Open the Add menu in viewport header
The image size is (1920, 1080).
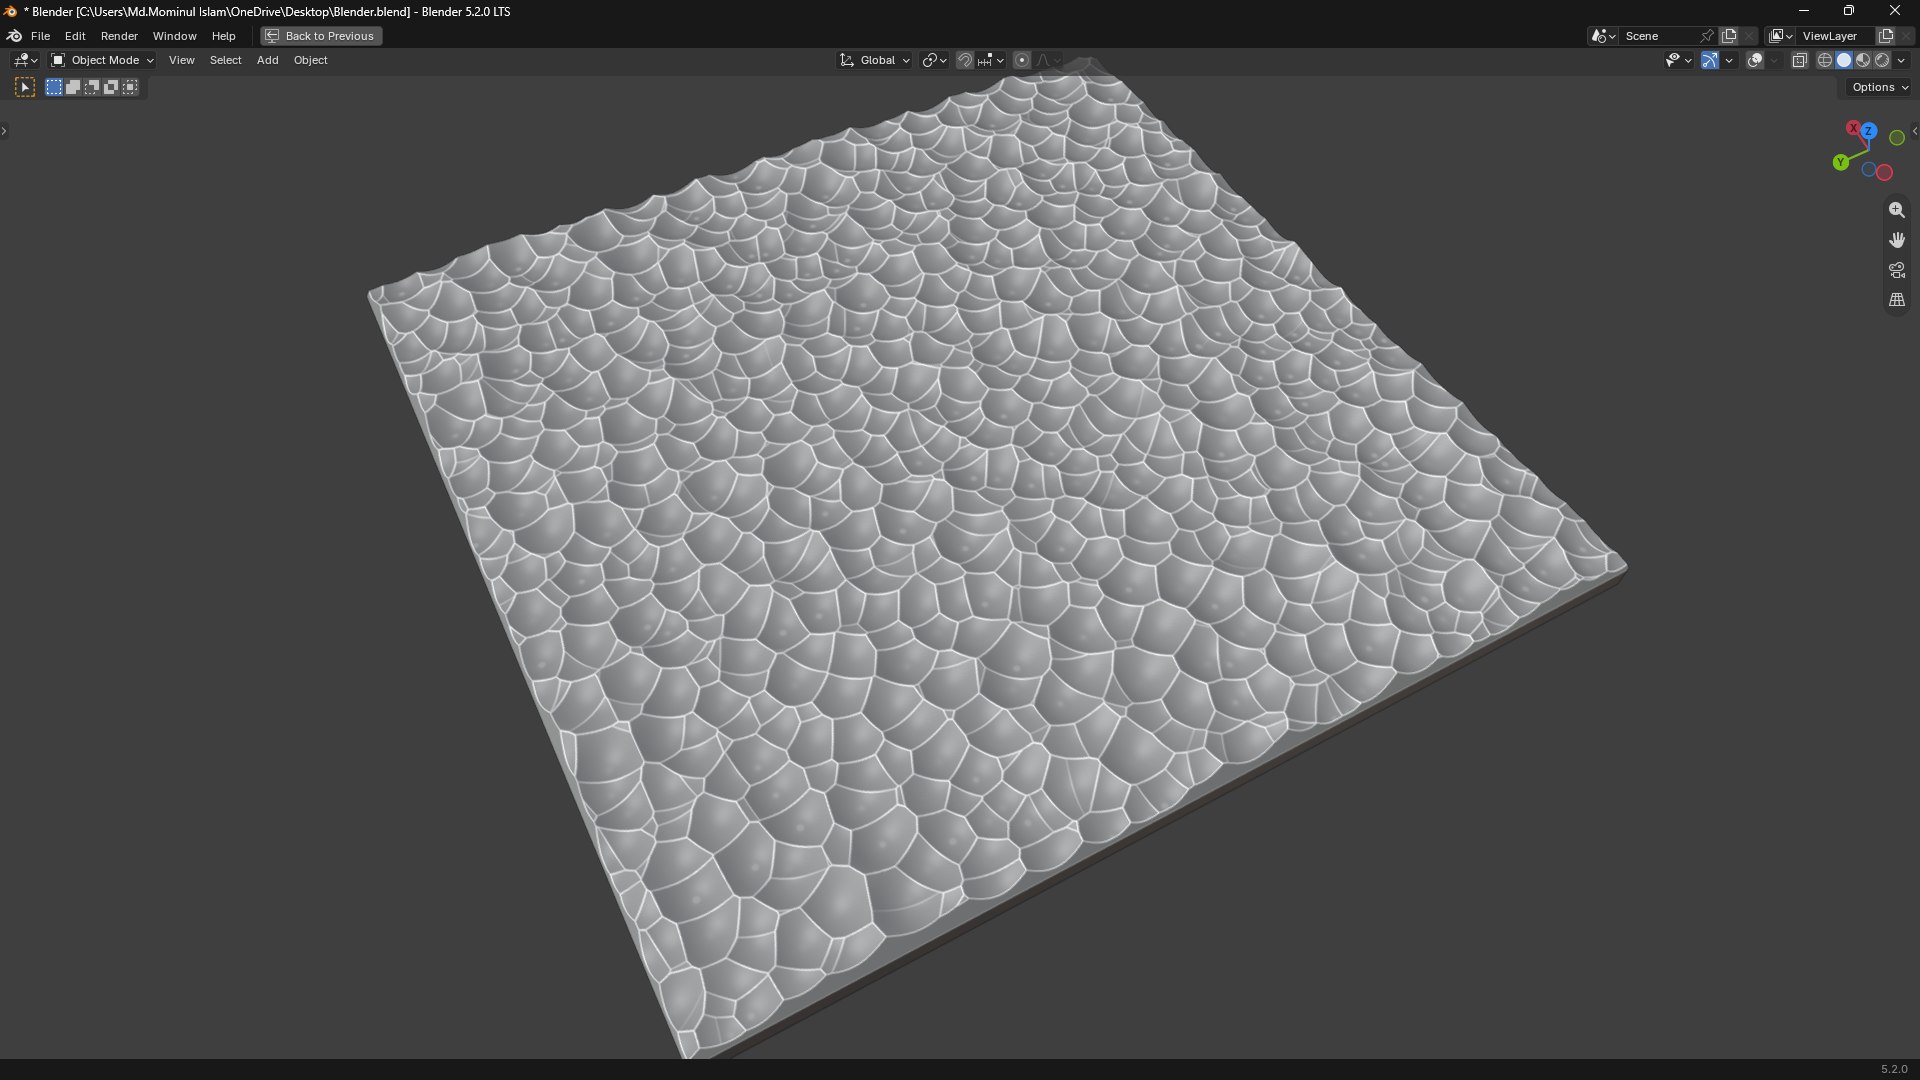point(267,60)
